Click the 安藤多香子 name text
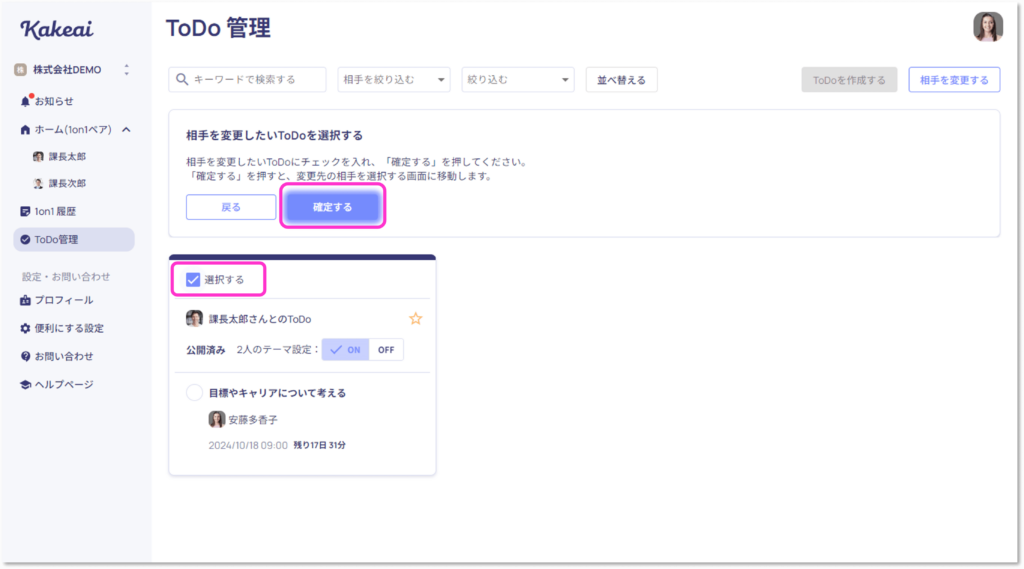This screenshot has height=569, width=1024. 253,420
